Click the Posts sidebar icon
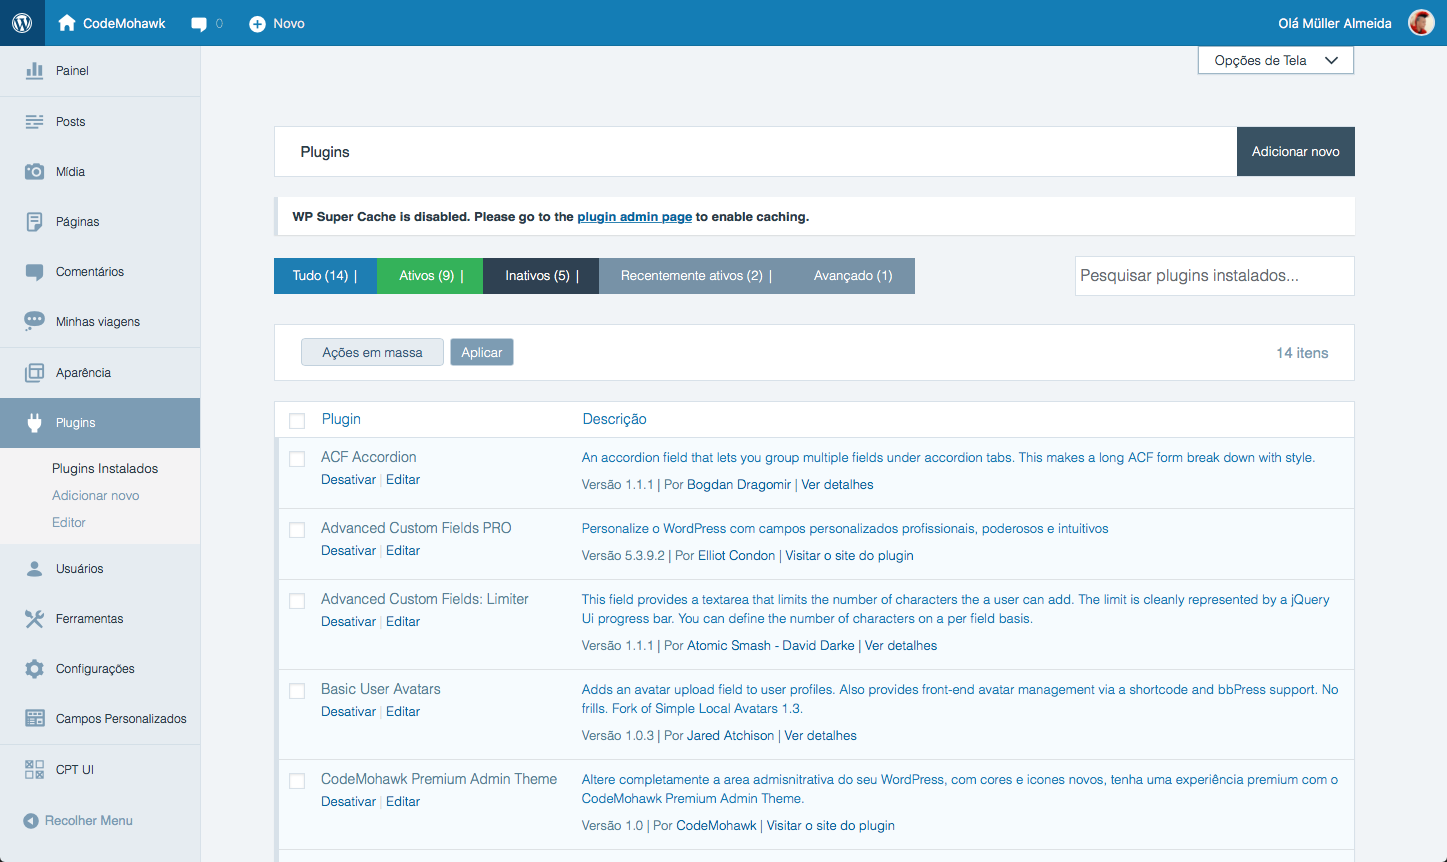 [34, 122]
